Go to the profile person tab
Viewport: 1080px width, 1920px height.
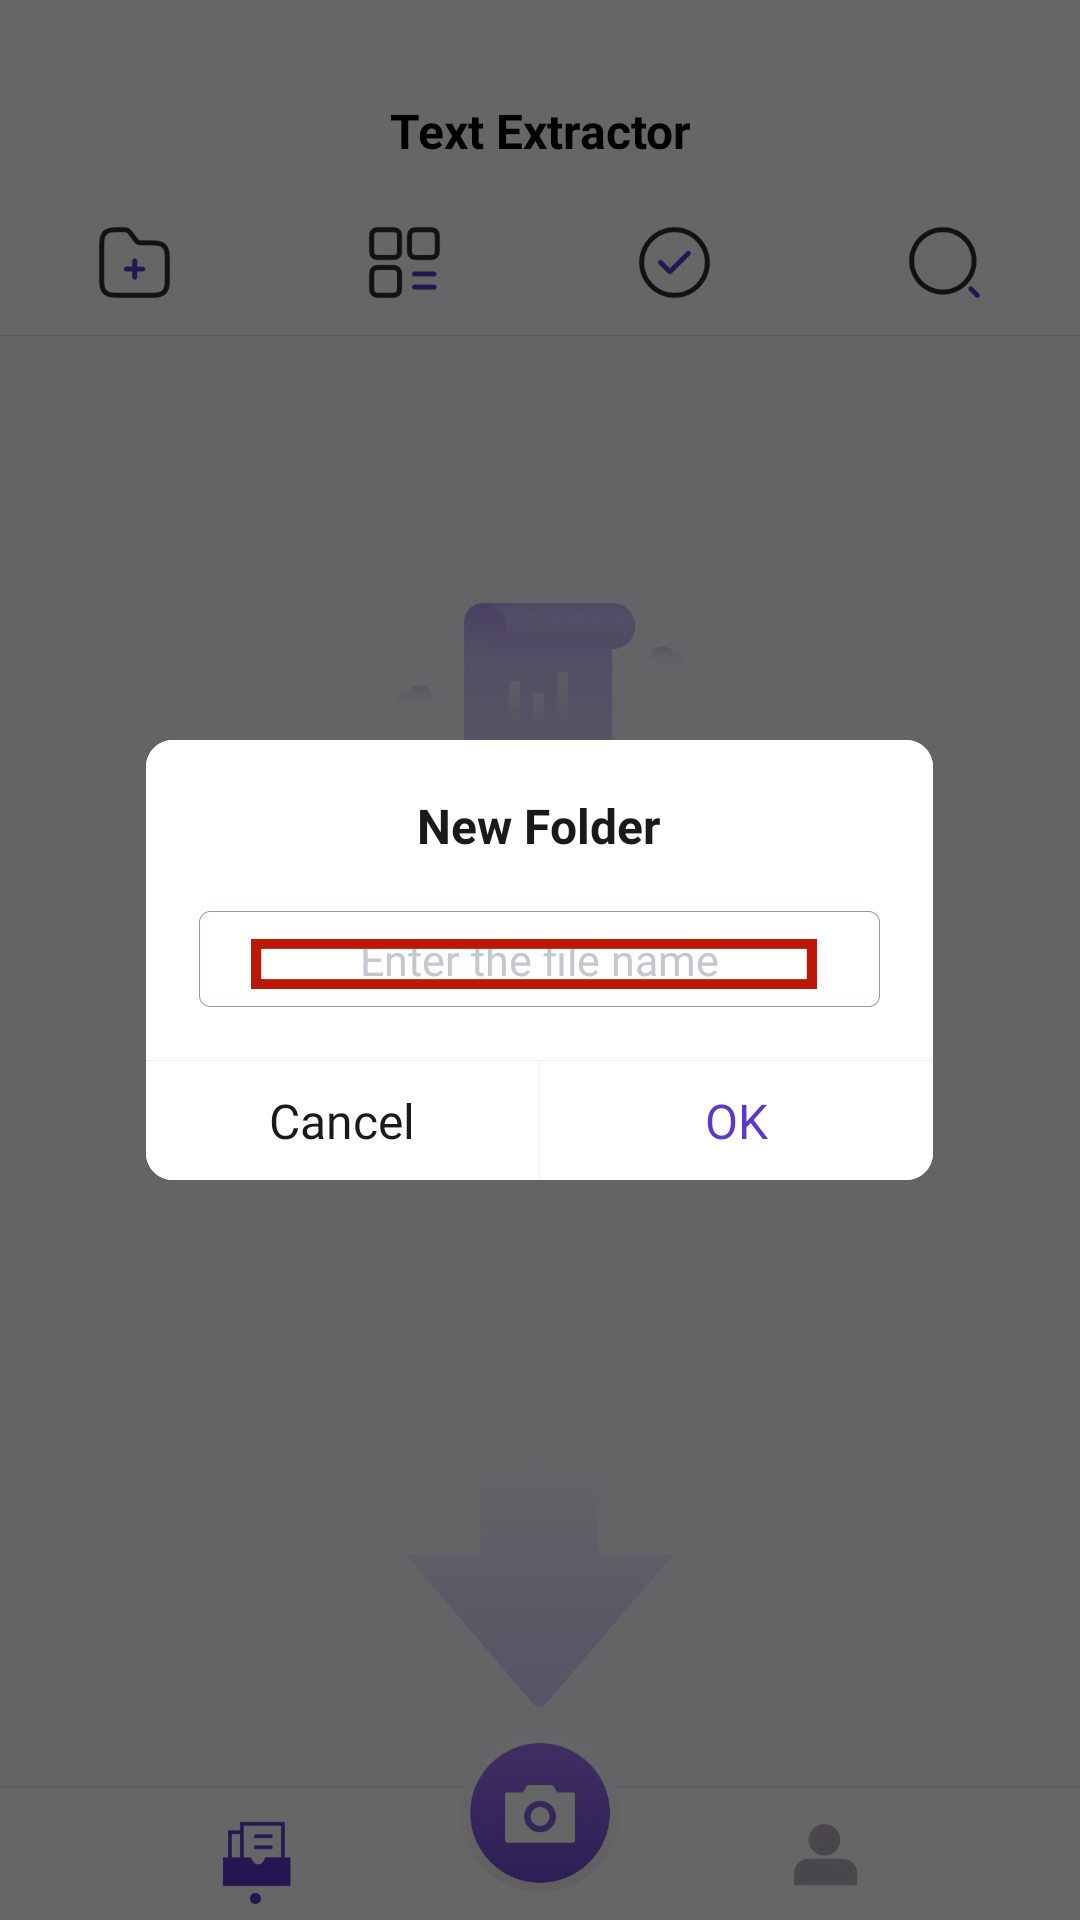coord(826,1854)
